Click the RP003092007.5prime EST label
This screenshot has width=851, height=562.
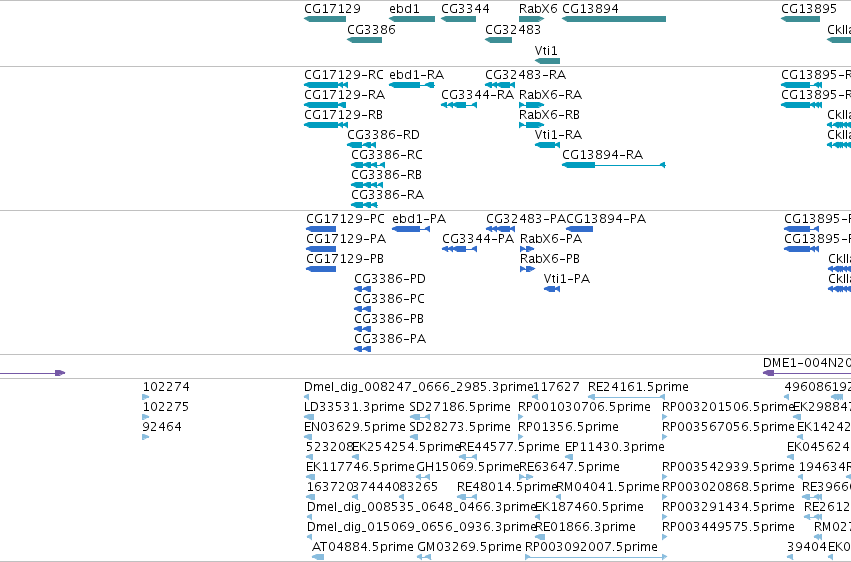[x=591, y=547]
